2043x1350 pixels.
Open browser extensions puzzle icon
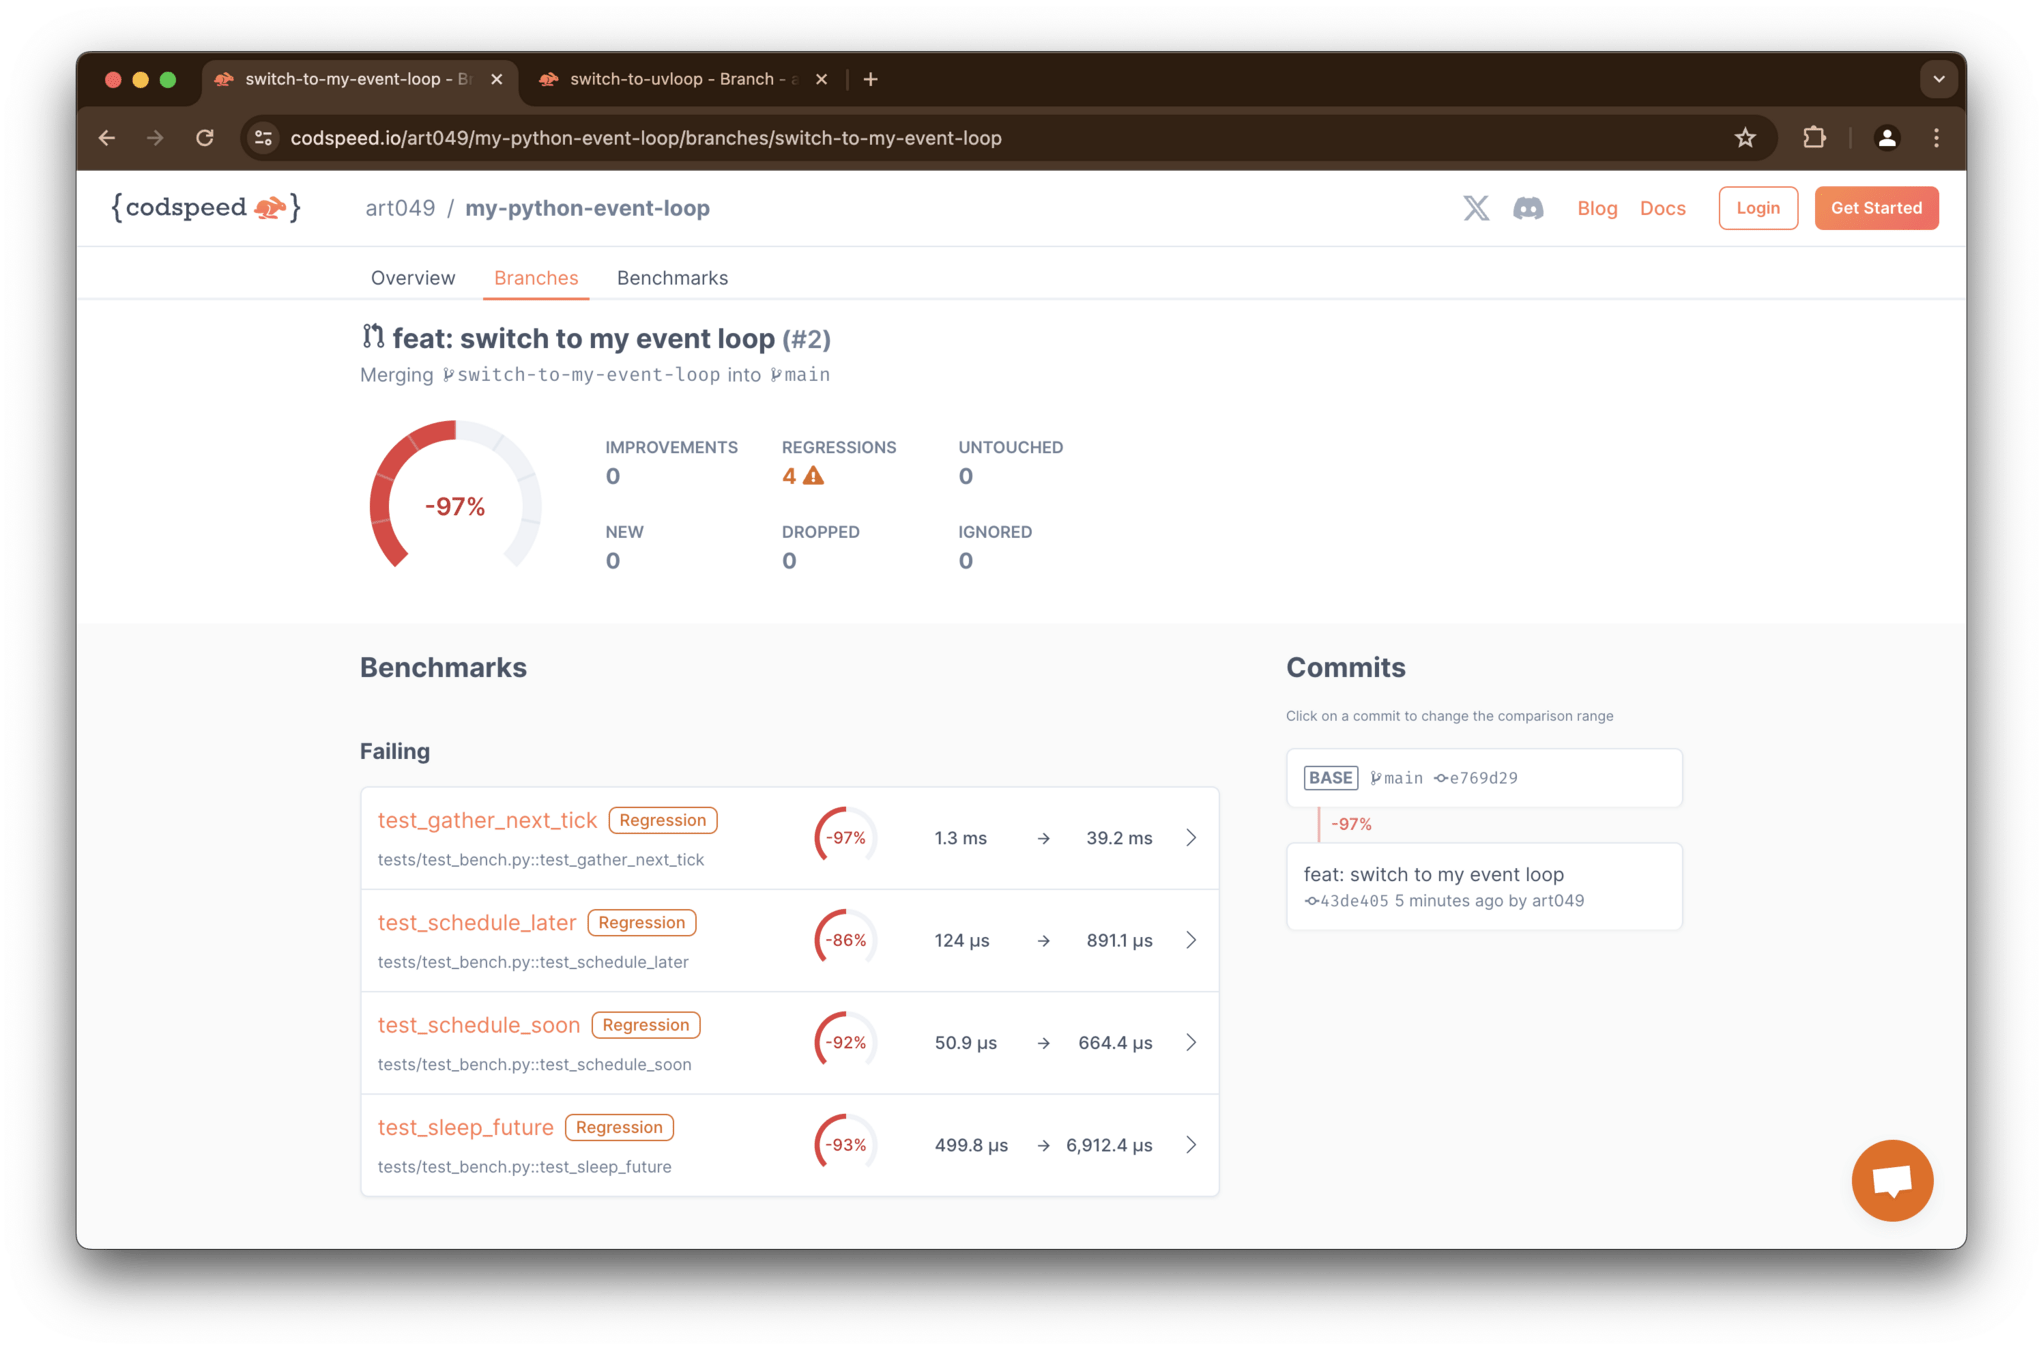coord(1814,138)
